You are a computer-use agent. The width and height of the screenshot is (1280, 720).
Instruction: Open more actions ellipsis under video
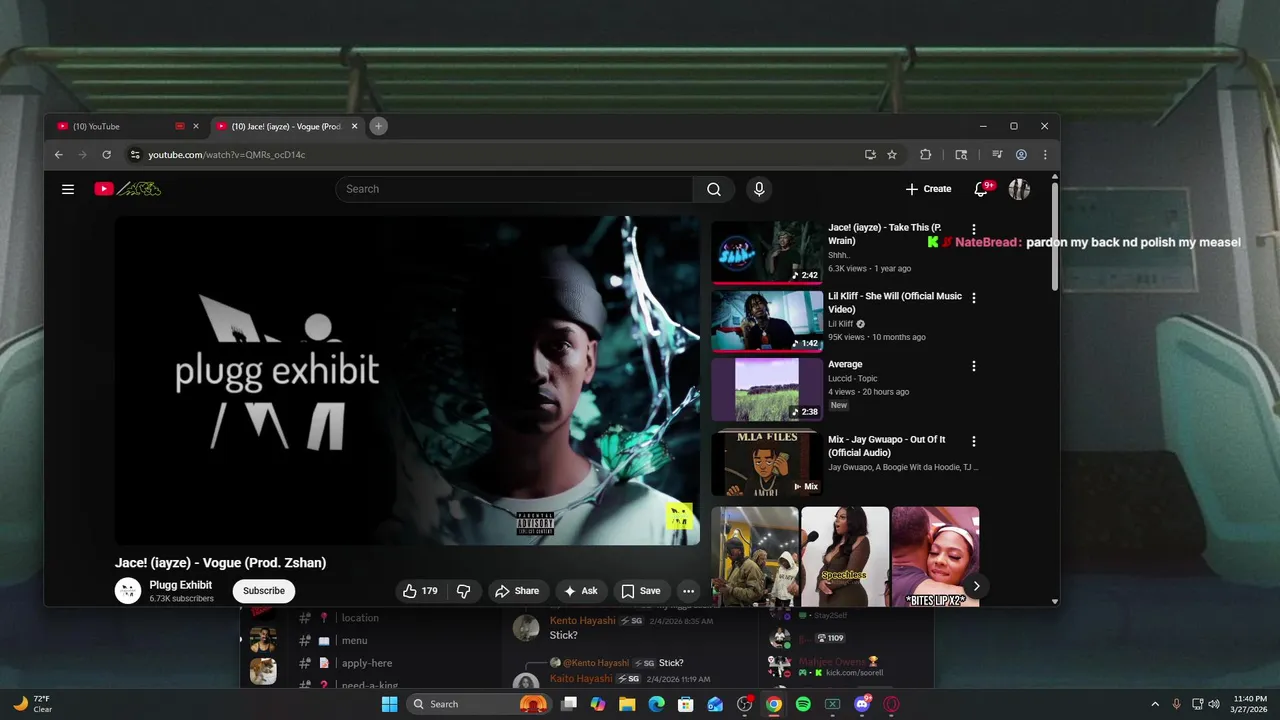688,591
